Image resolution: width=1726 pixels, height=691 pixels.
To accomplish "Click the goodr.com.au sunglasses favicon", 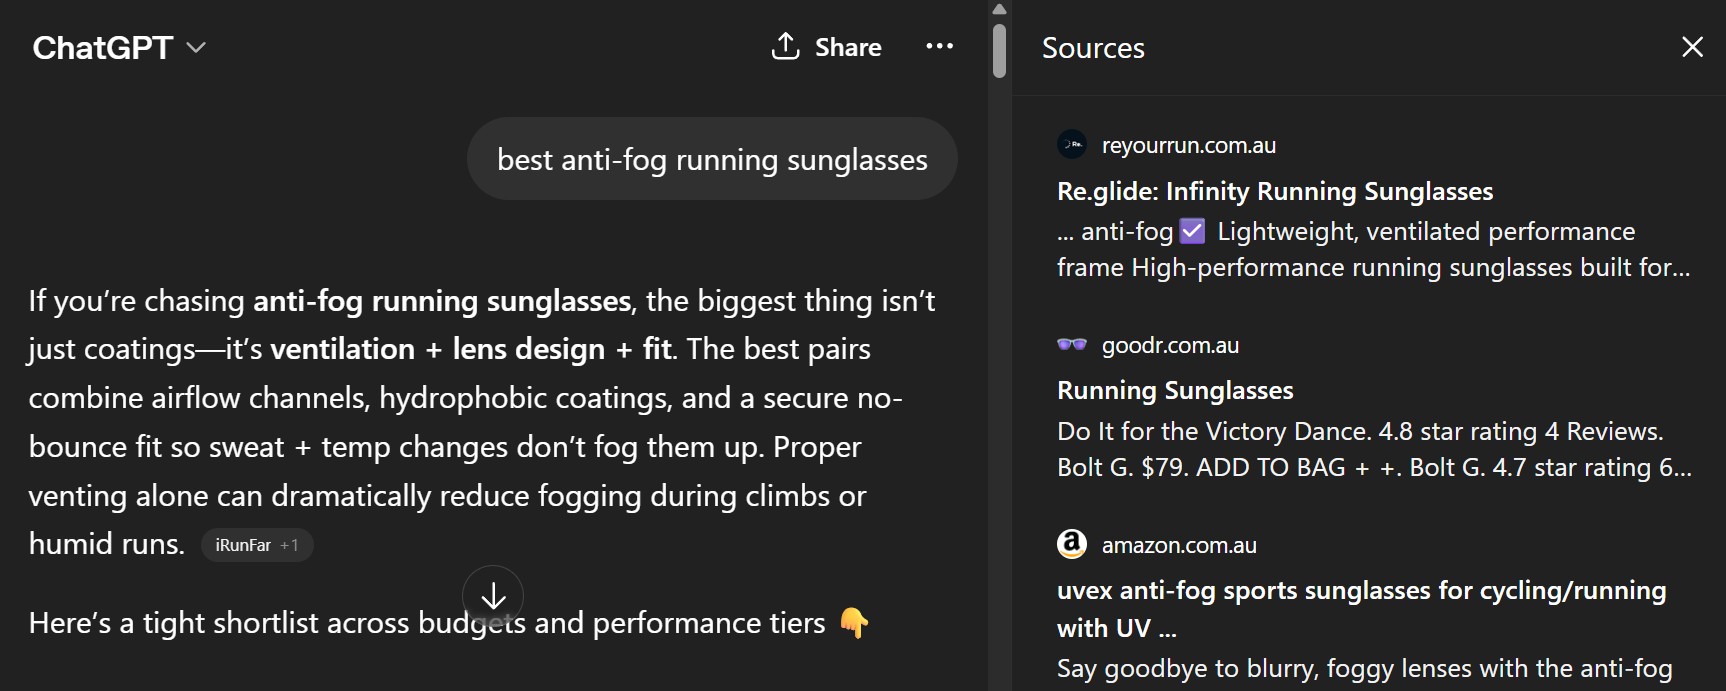I will [x=1071, y=345].
